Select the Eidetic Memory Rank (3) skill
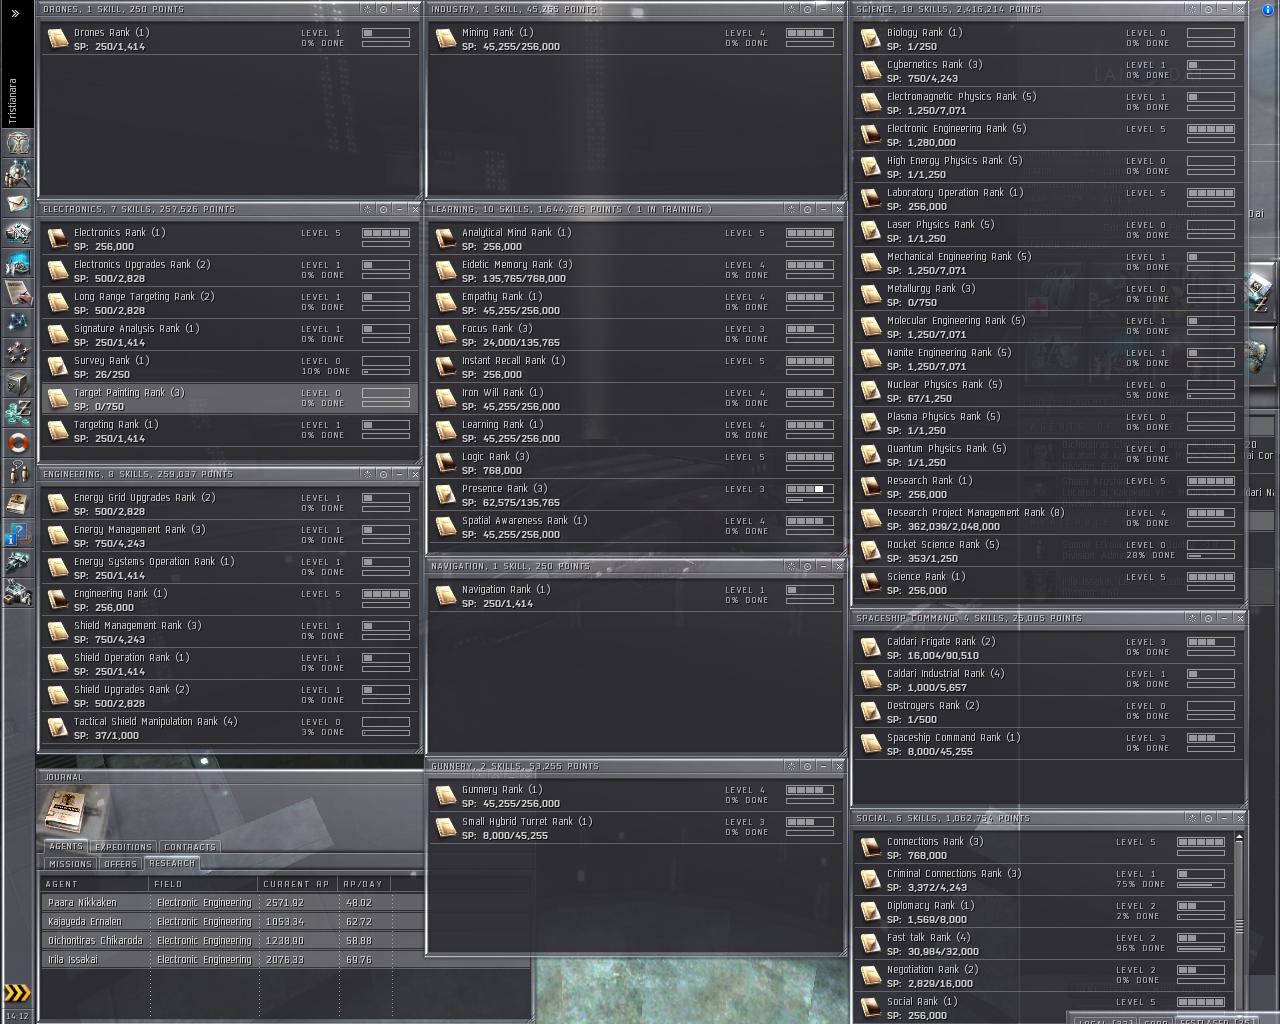 [x=637, y=271]
